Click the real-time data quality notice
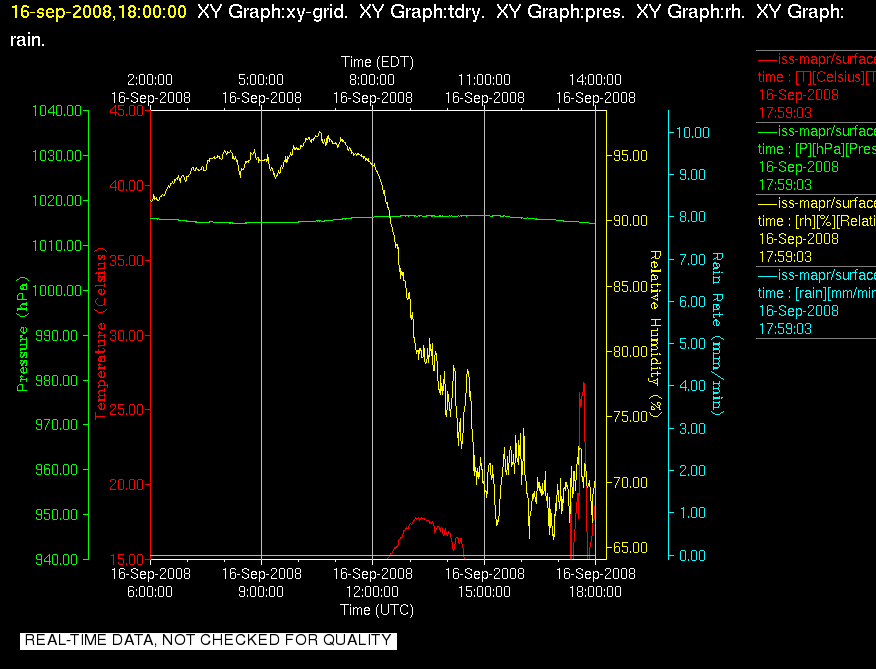This screenshot has width=876, height=669. point(208,640)
